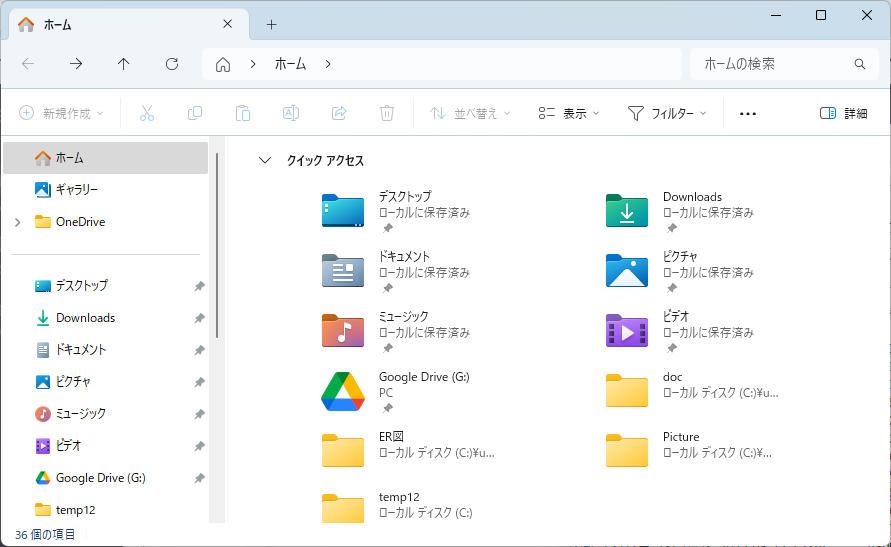Screen dimensions: 891x547
Task: Click the Rename icon in toolbar
Action: (291, 113)
